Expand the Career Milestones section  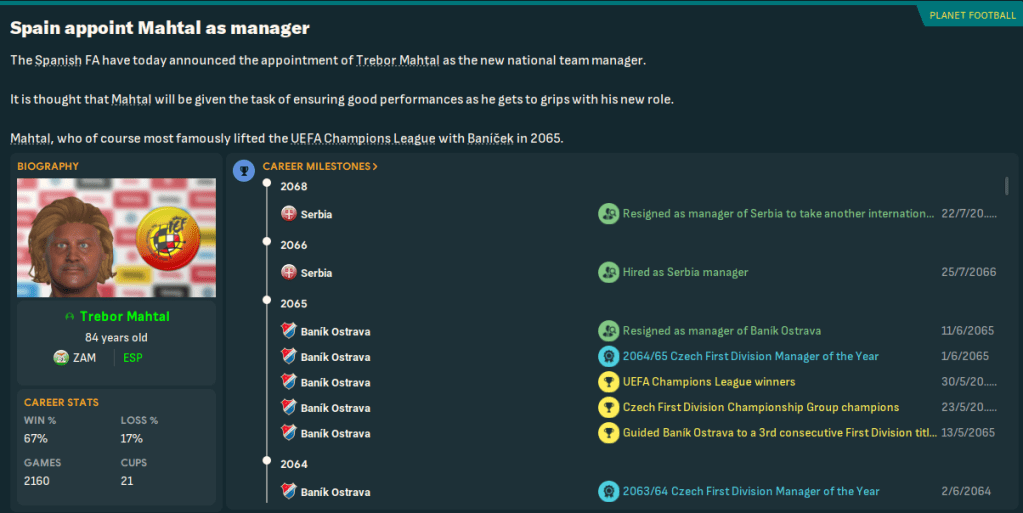[320, 166]
